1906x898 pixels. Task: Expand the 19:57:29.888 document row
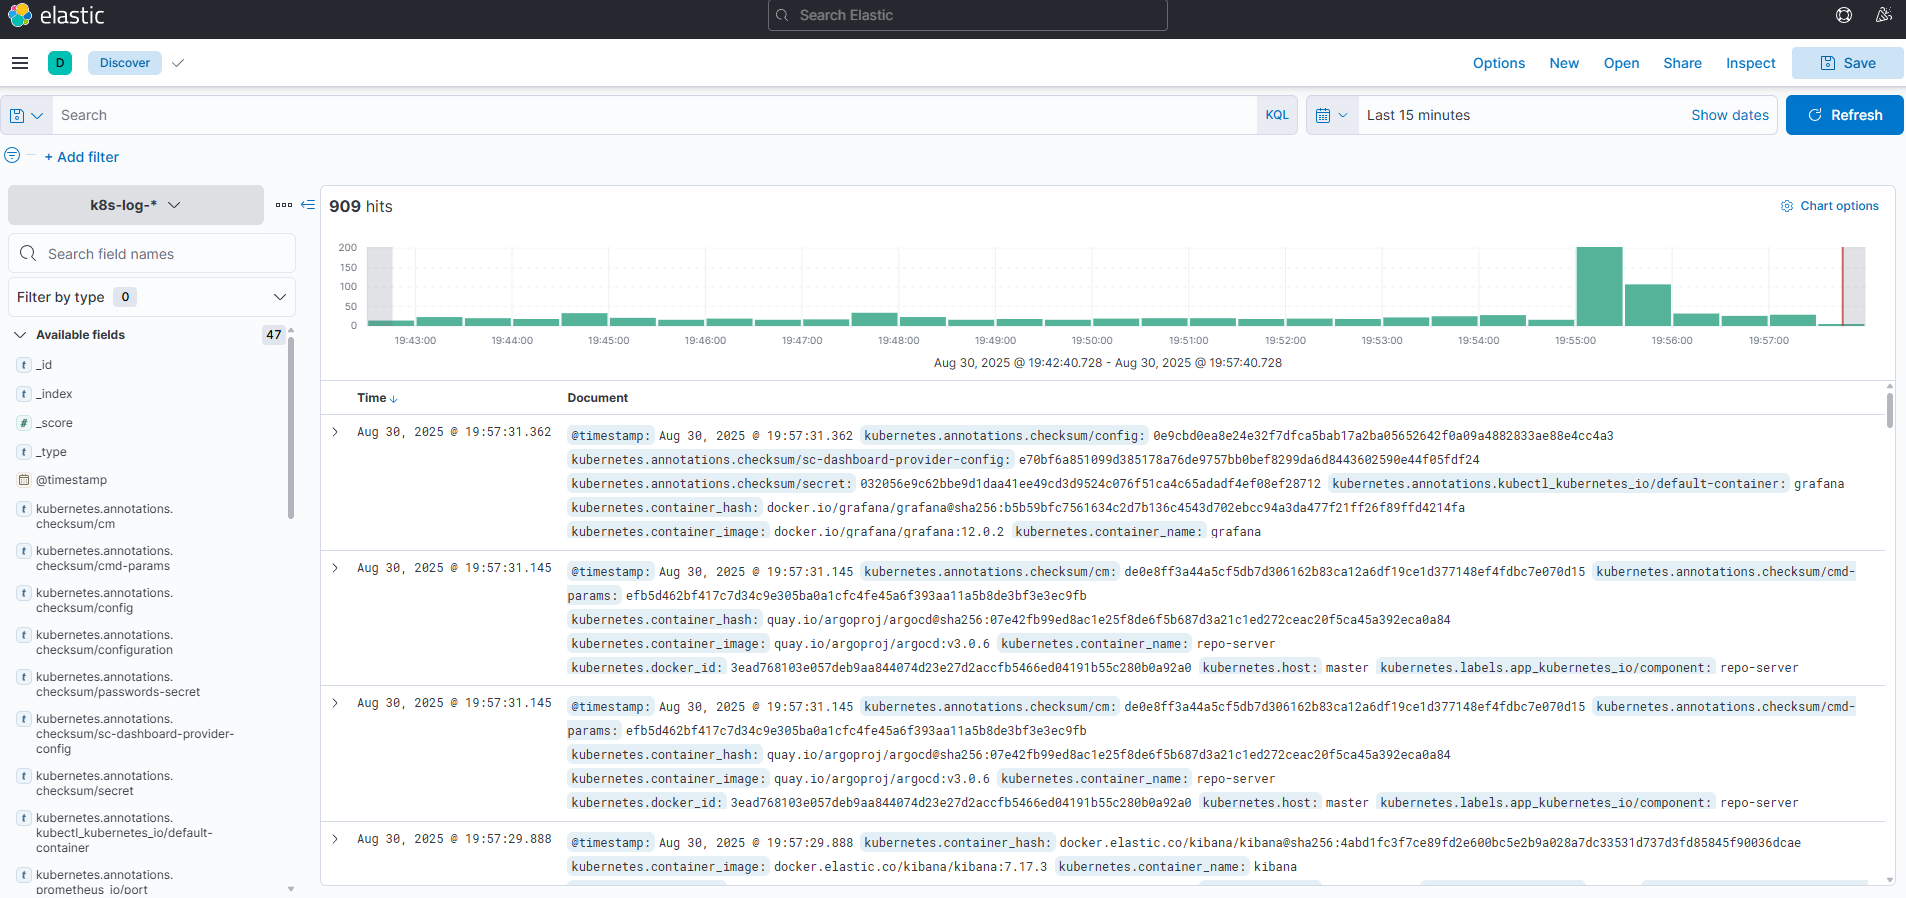click(x=335, y=839)
